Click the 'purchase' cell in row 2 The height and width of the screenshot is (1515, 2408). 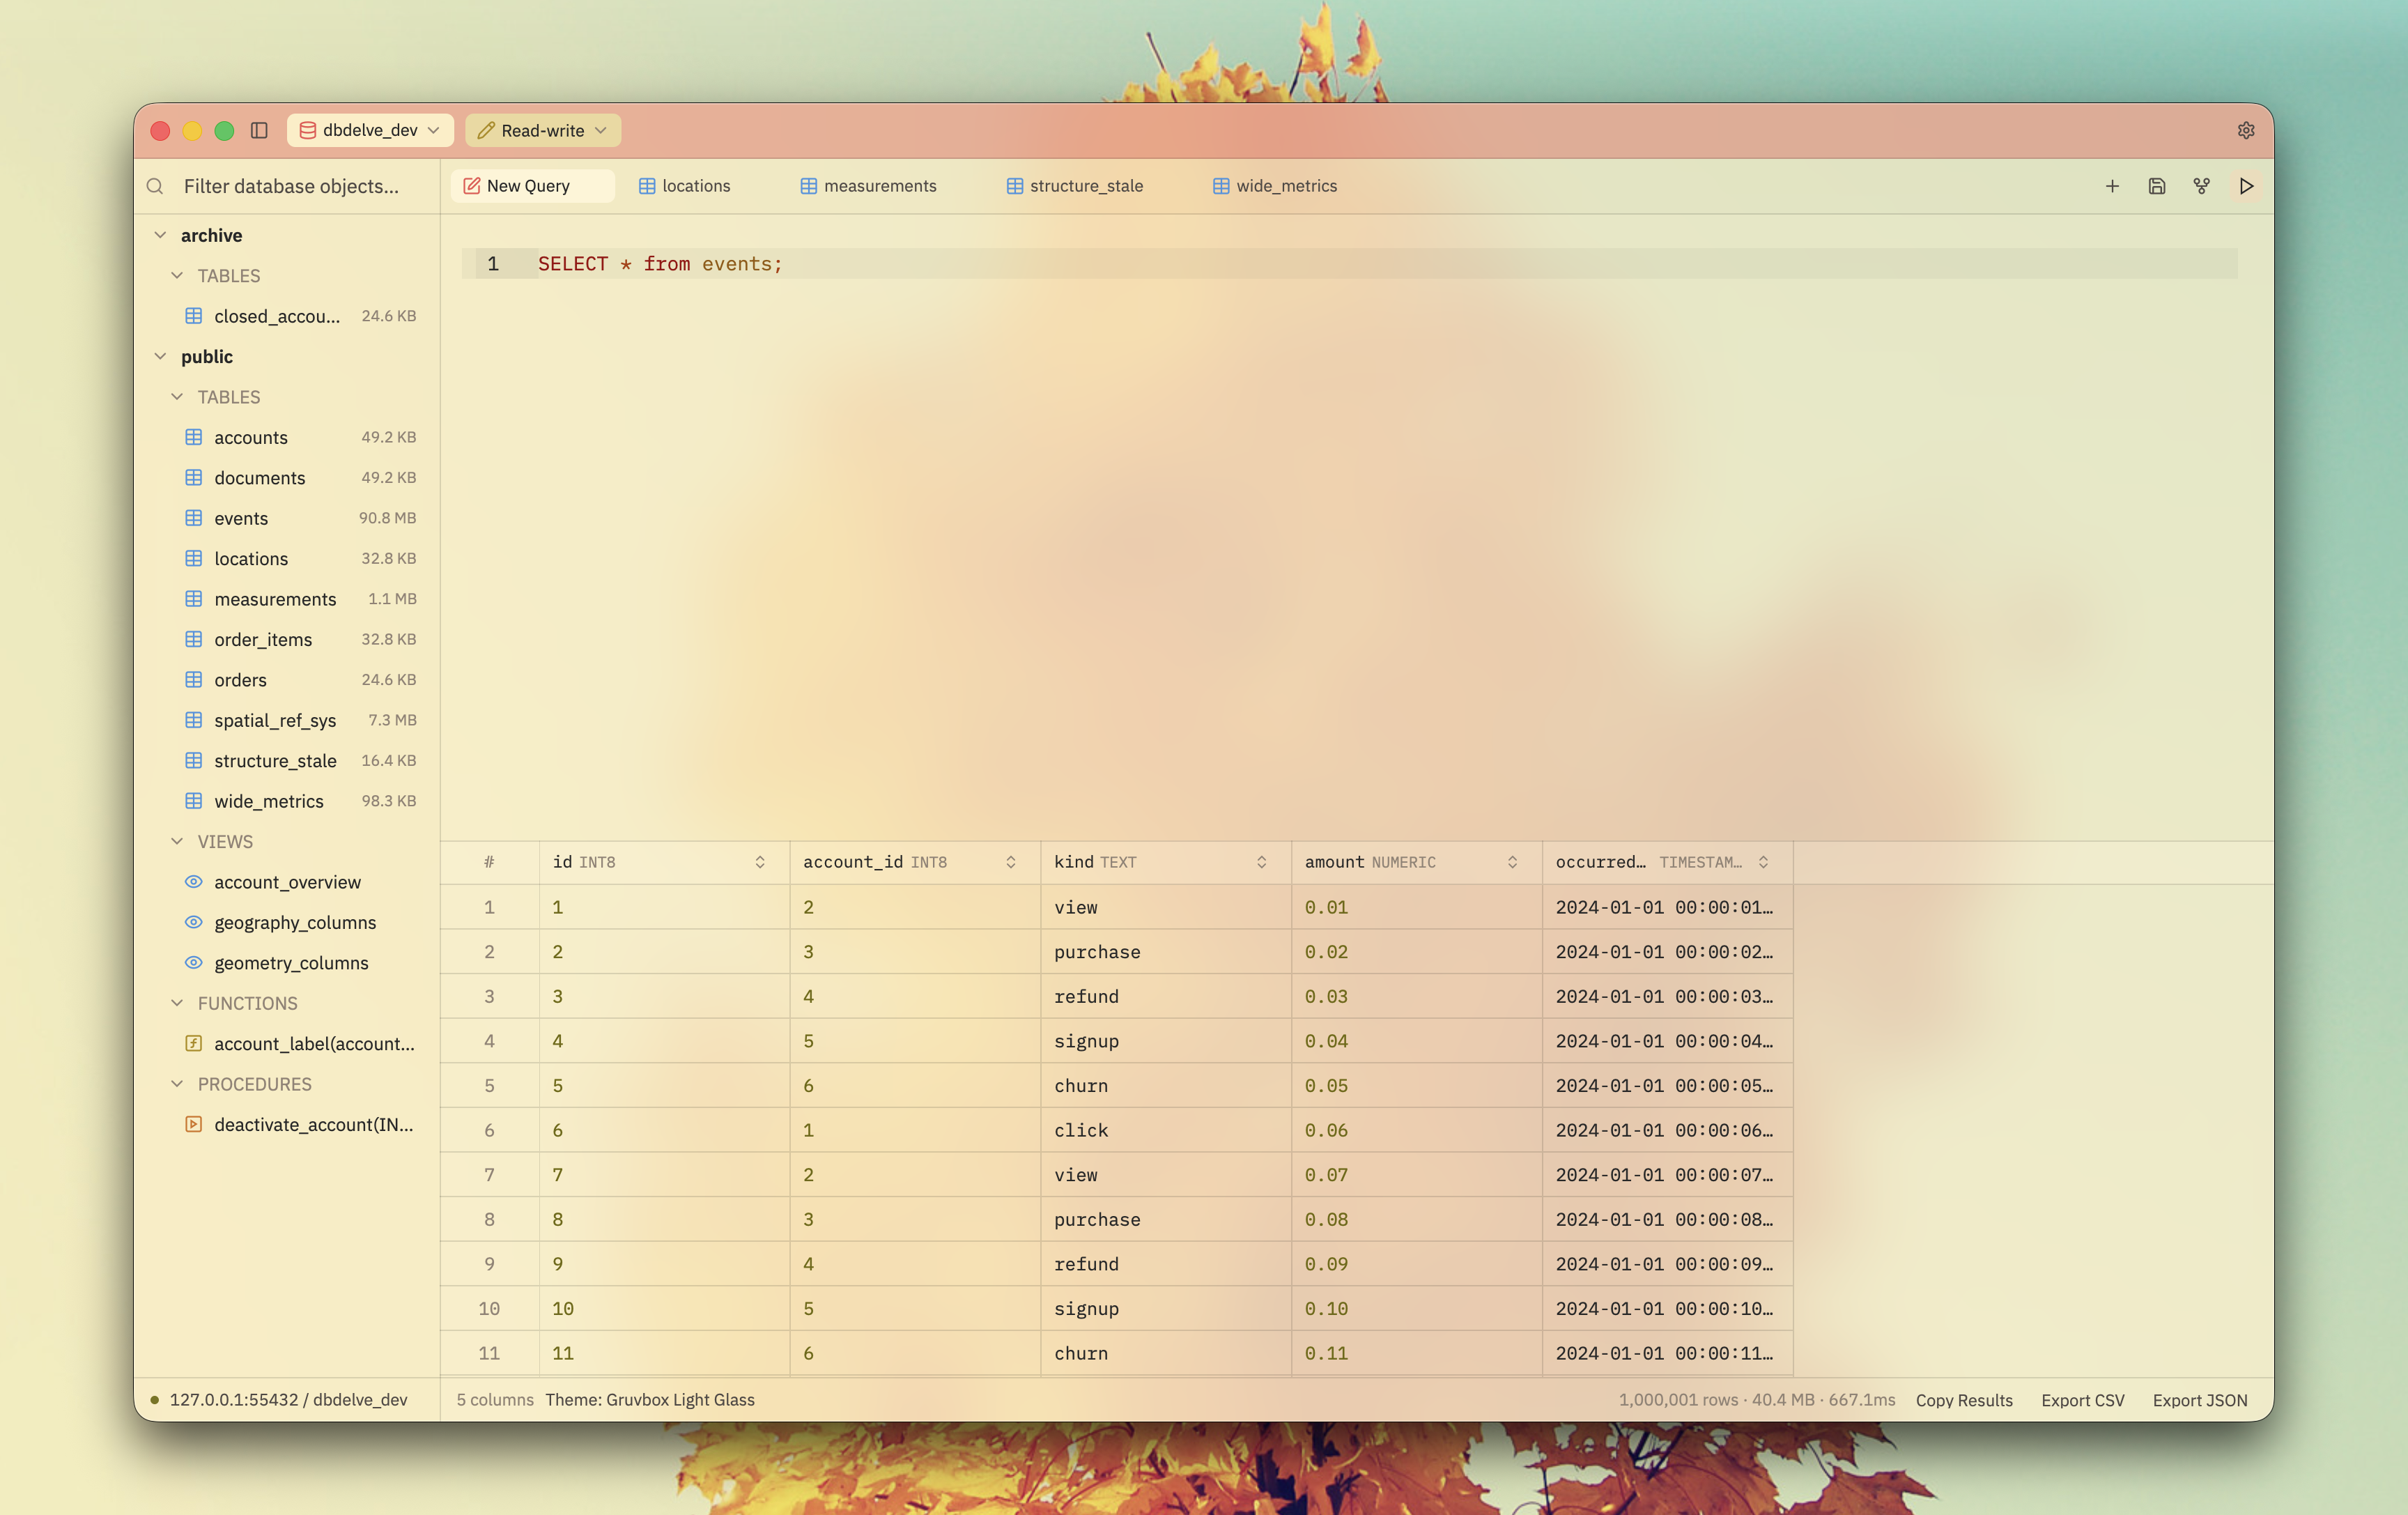tap(1166, 952)
